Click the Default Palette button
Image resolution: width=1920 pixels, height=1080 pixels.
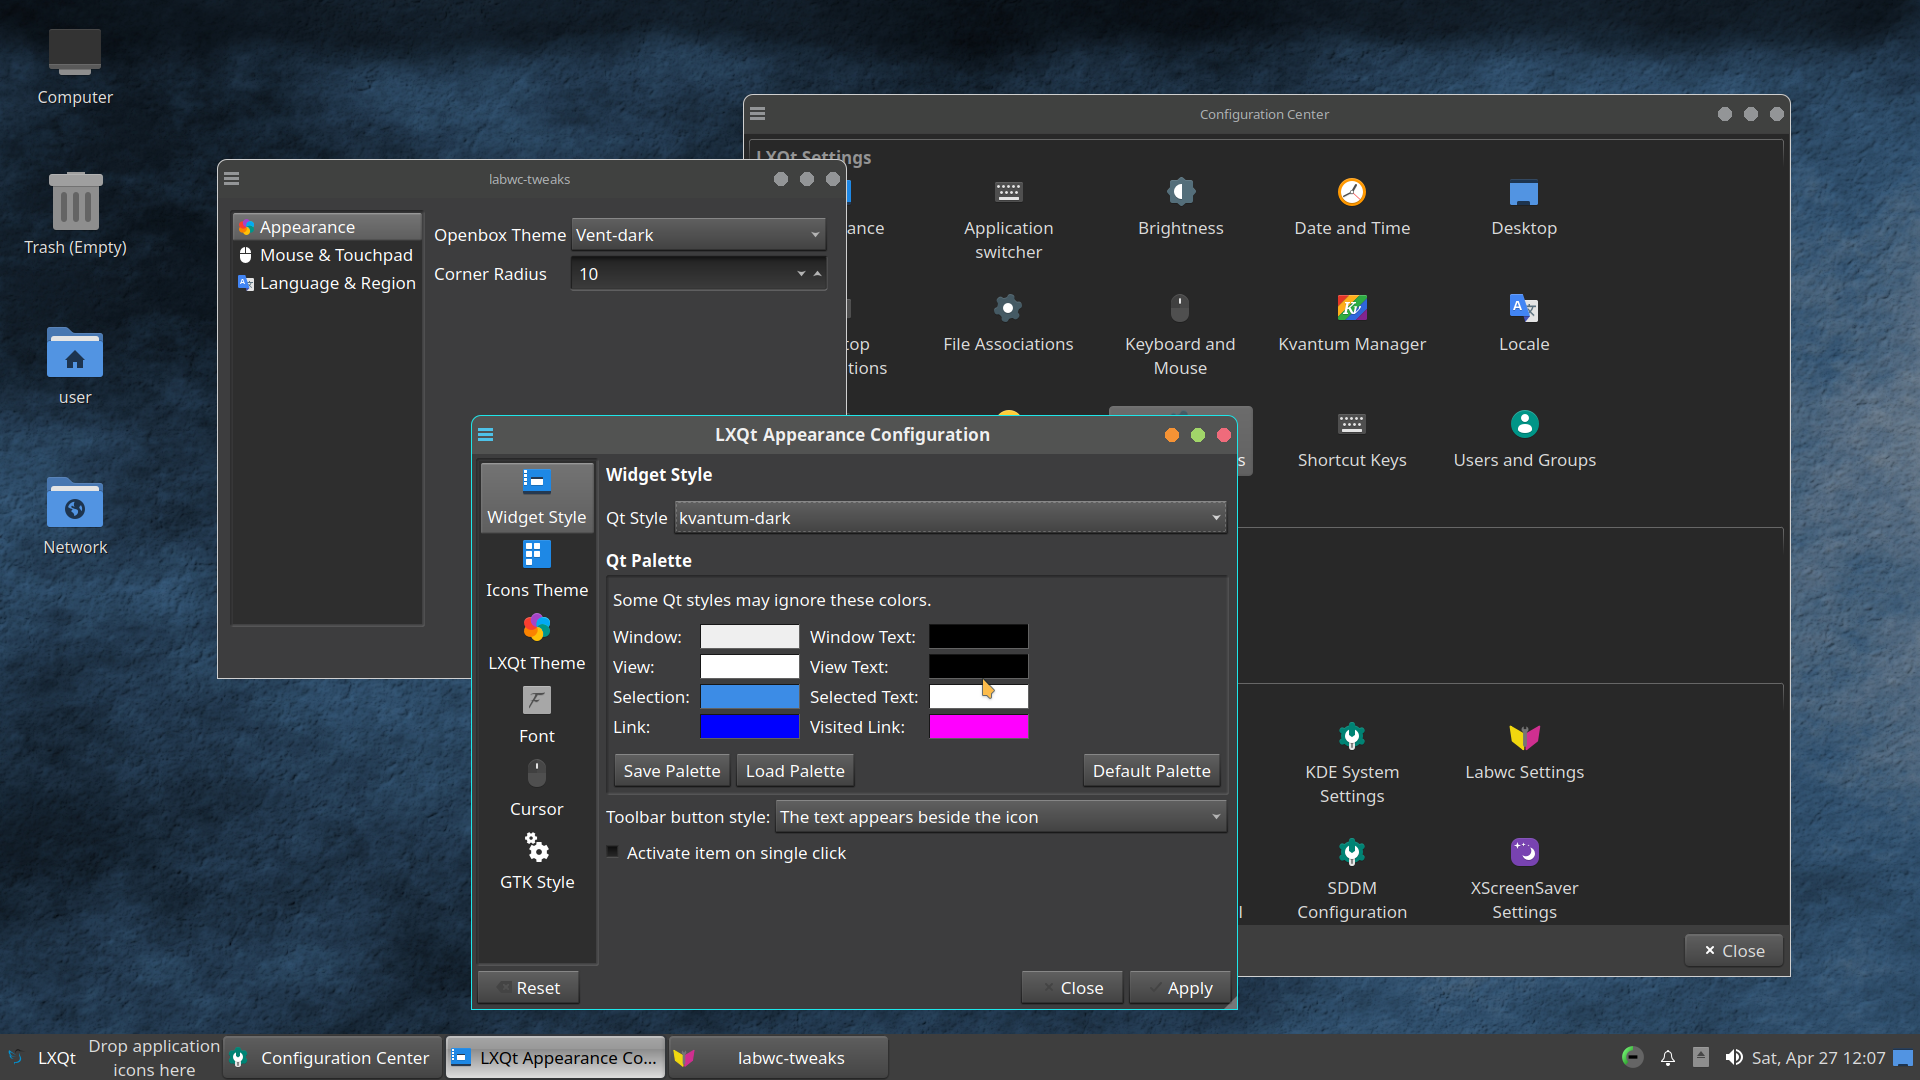click(1150, 771)
